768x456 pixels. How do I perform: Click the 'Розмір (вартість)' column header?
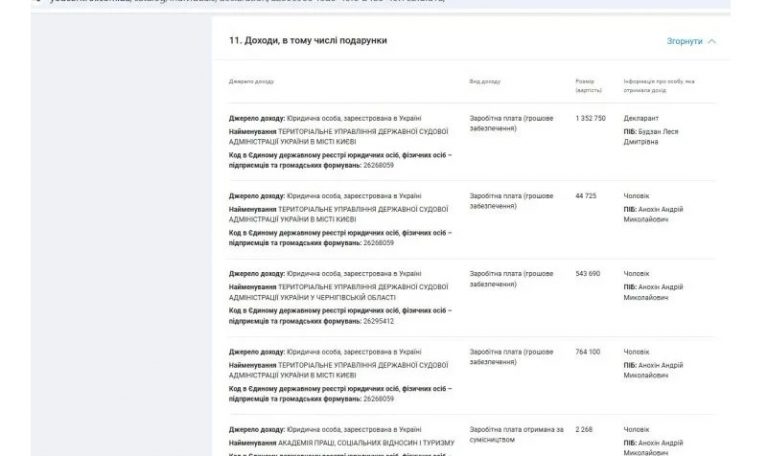coord(588,86)
